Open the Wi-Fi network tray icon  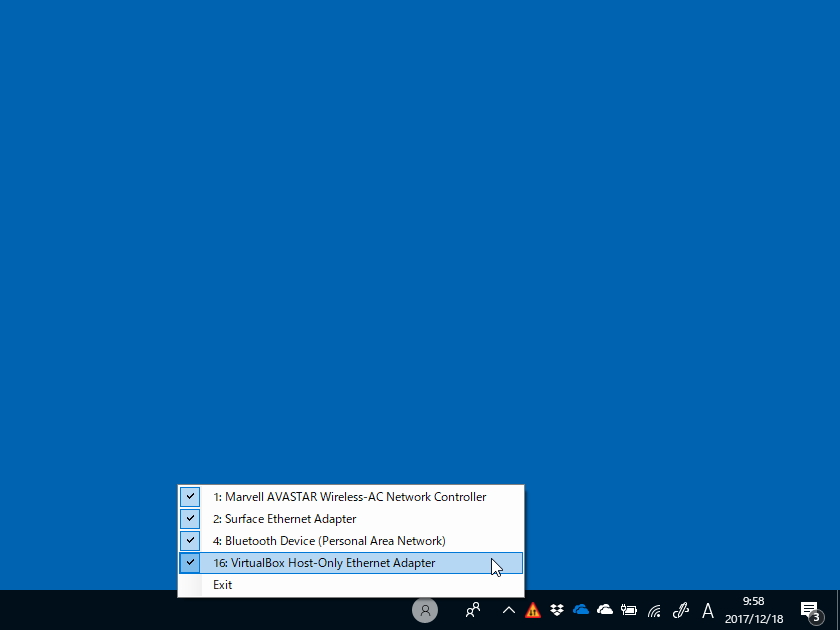click(x=654, y=611)
